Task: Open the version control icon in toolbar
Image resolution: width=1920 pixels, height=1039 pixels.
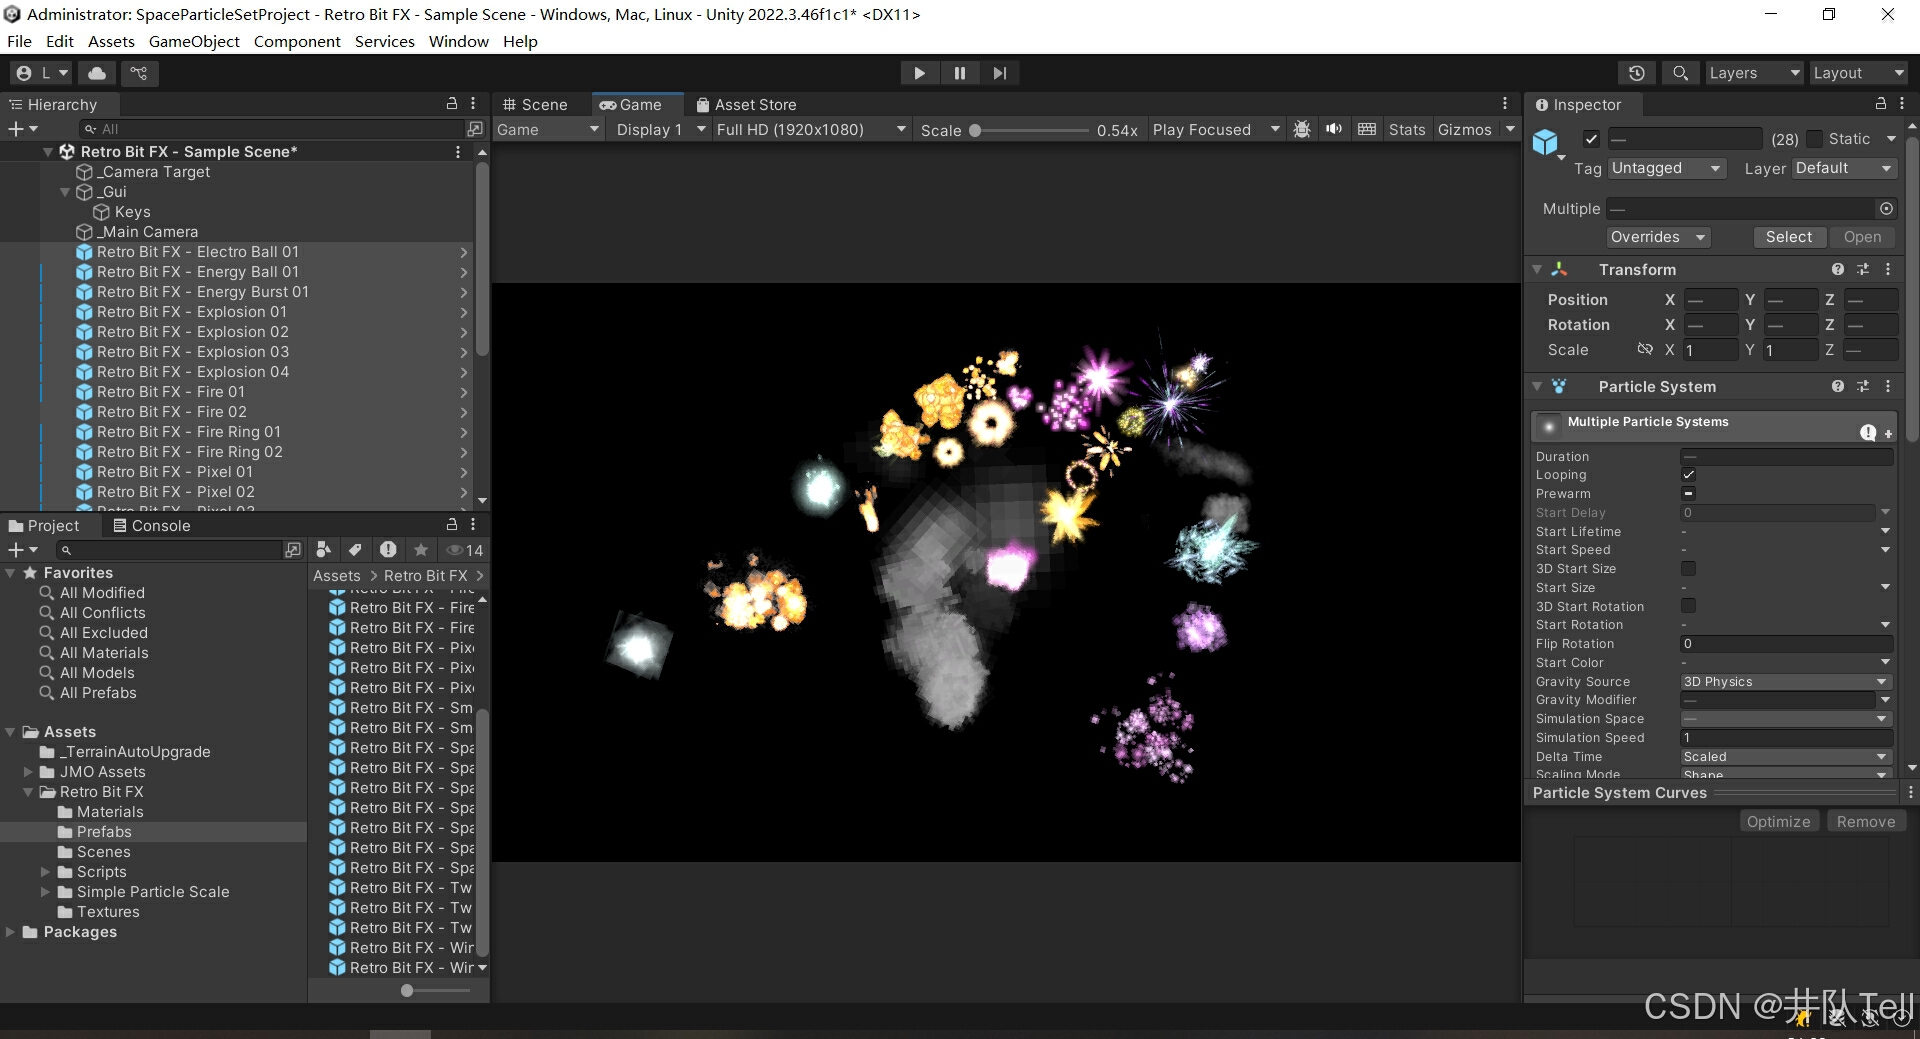Action: [139, 73]
